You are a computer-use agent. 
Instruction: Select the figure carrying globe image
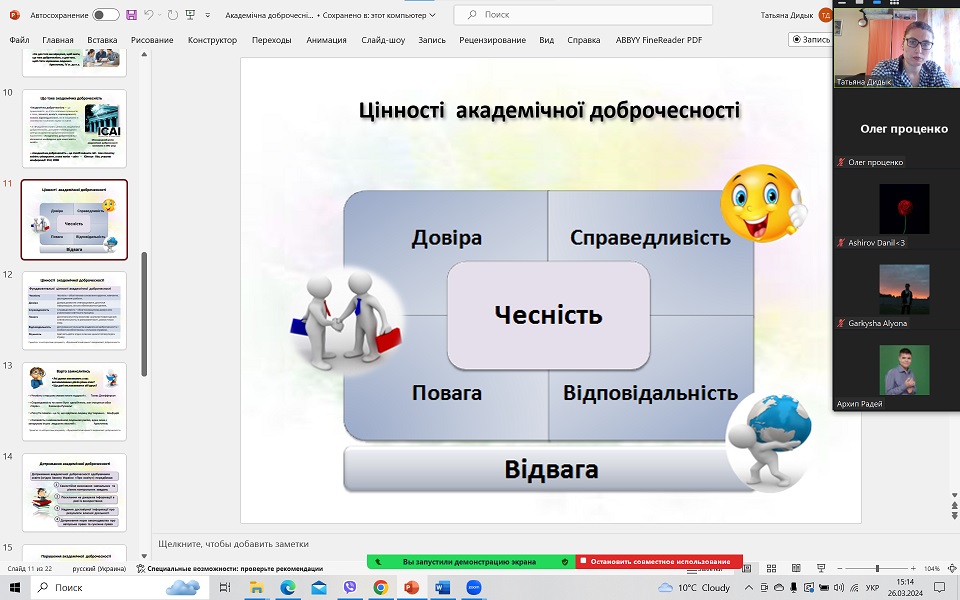pyautogui.click(x=770, y=441)
